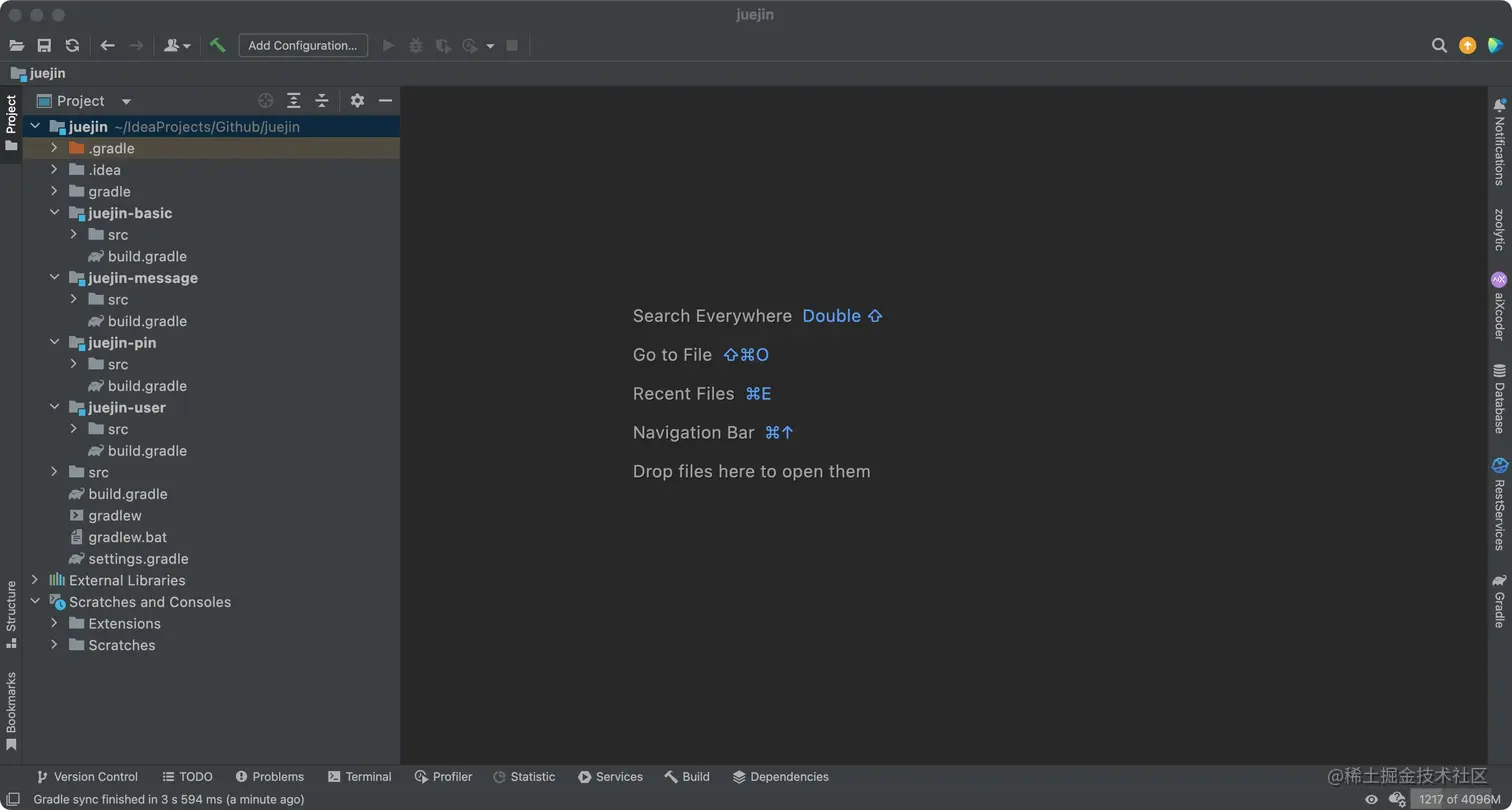
Task: Open the Notifications side tab
Action: point(1499,142)
